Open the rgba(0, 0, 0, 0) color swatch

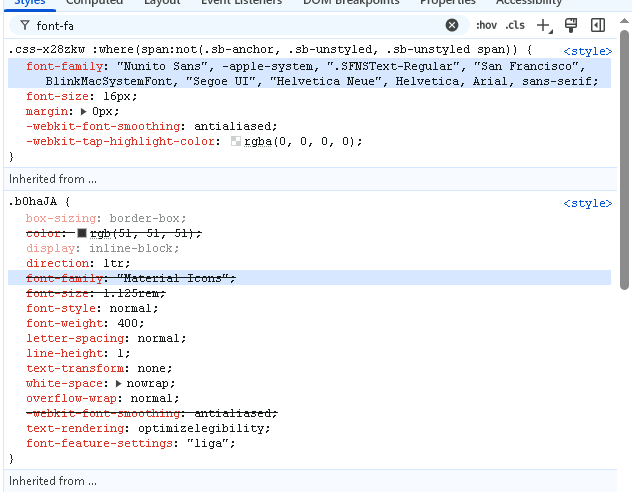[x=236, y=141]
